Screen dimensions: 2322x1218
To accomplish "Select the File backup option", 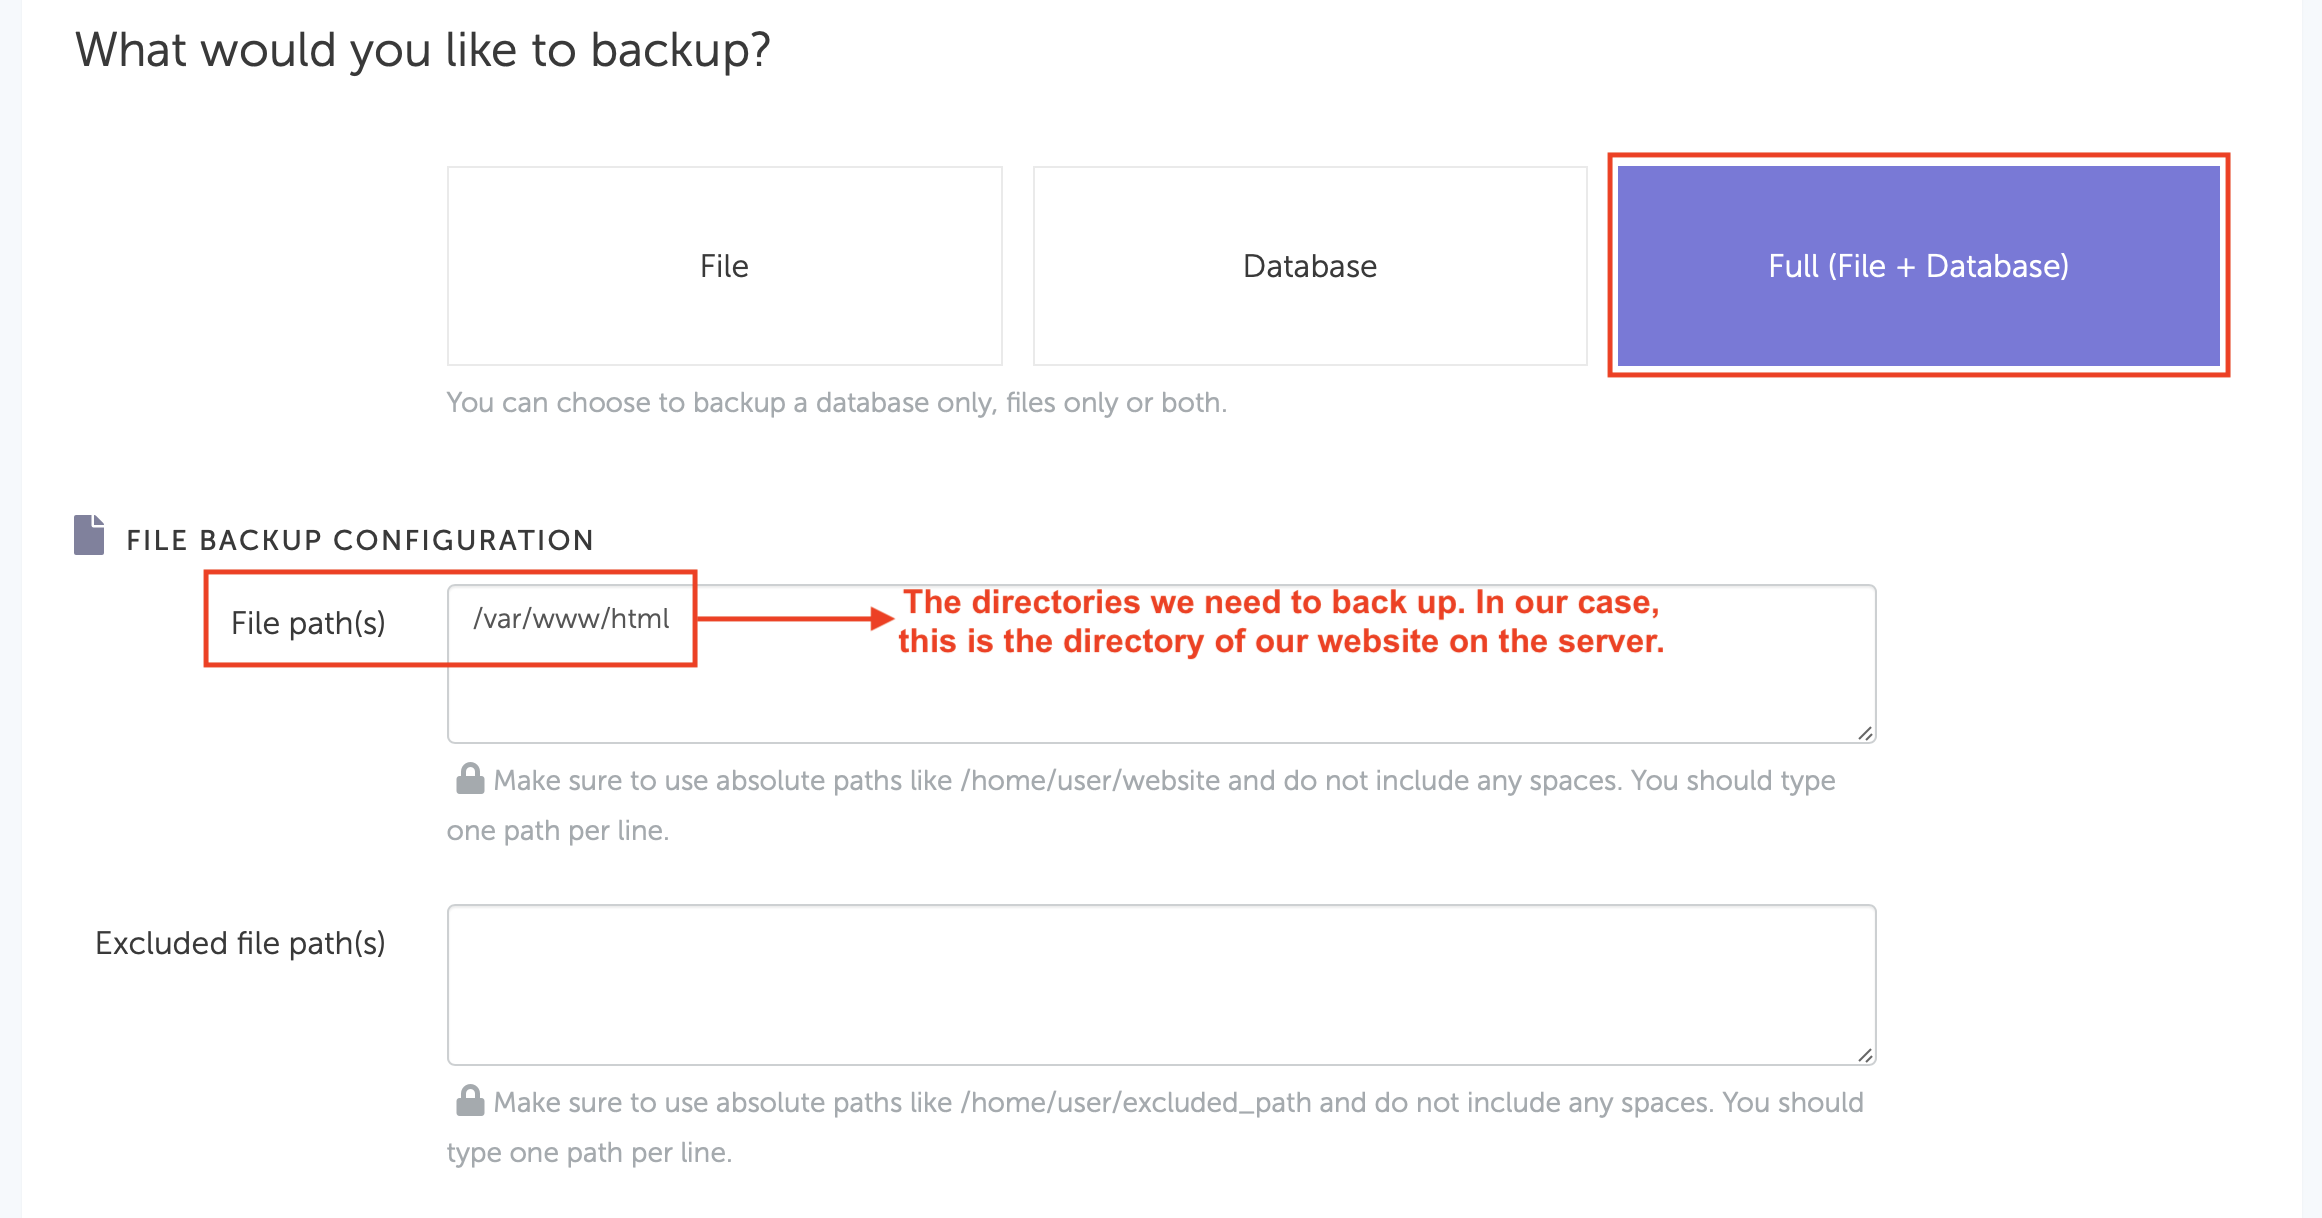I will [724, 266].
